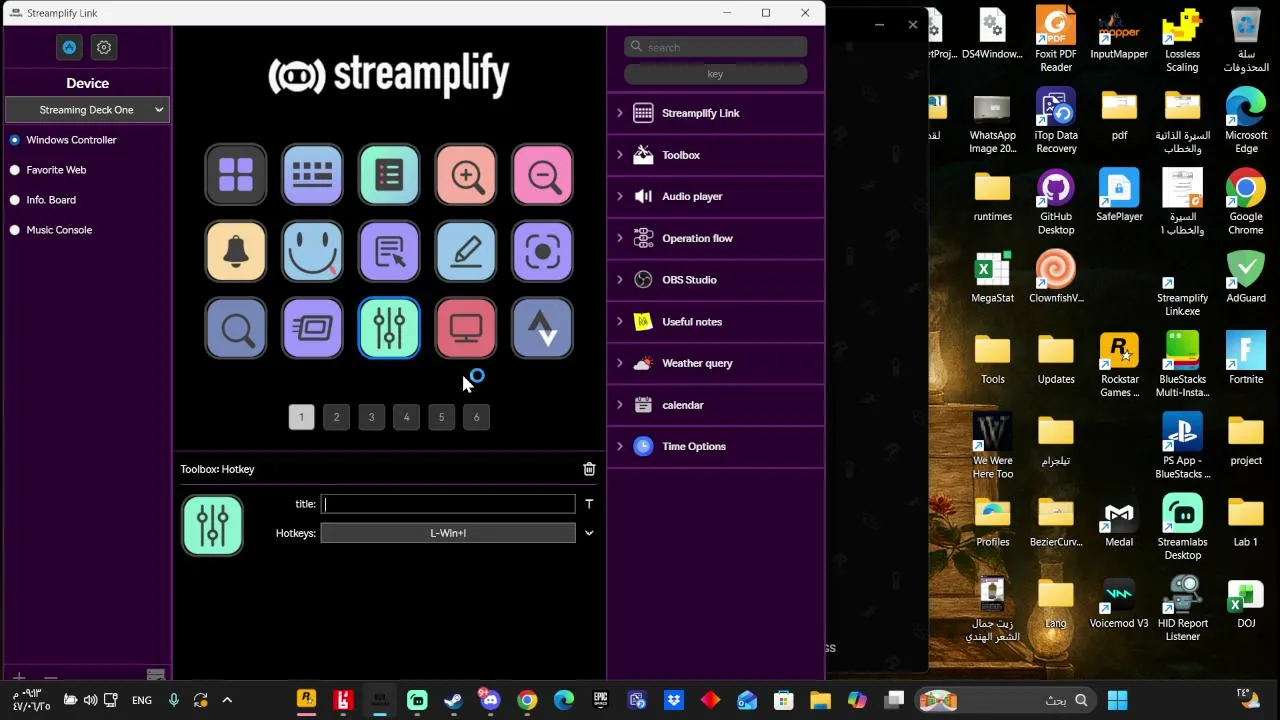The width and height of the screenshot is (1280, 720).
Task: Delete hotkey with trash icon
Action: pyautogui.click(x=589, y=469)
